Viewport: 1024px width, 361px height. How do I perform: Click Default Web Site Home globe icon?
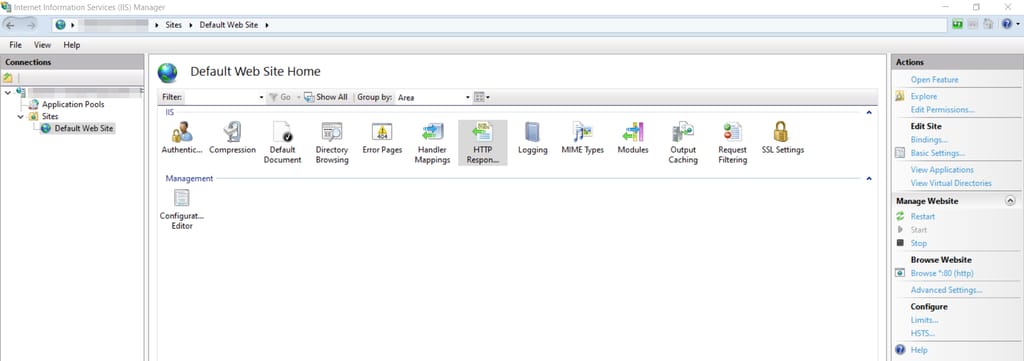click(x=168, y=72)
